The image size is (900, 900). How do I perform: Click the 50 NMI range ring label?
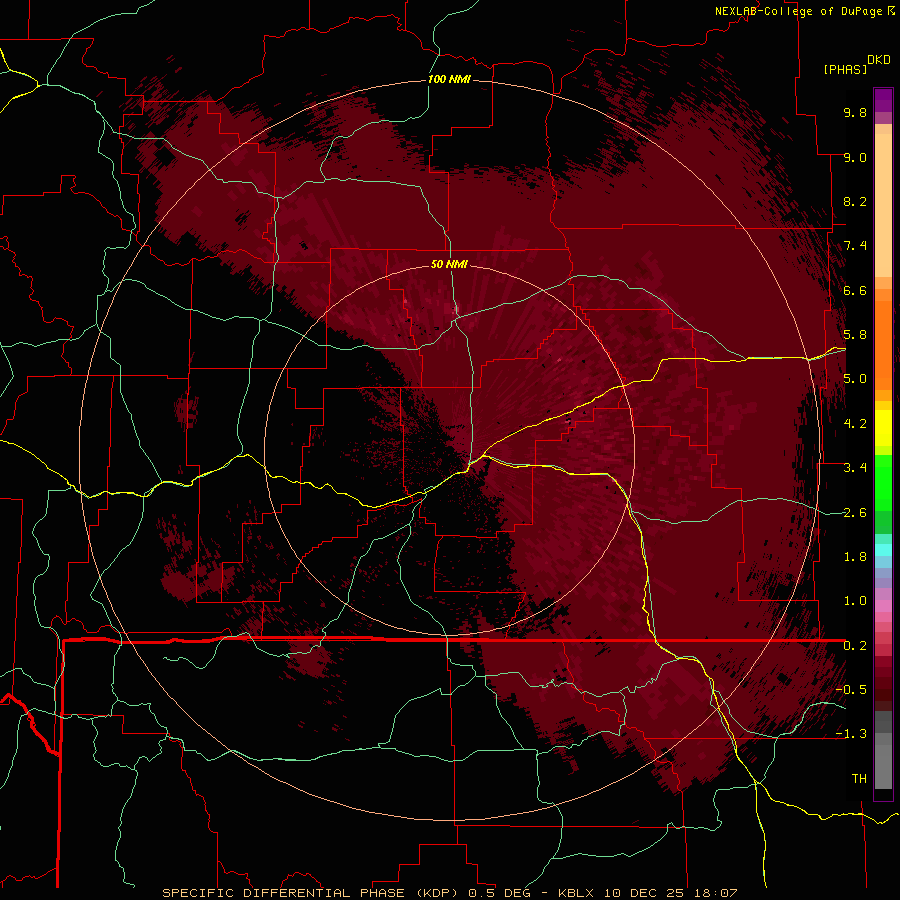pyautogui.click(x=449, y=265)
